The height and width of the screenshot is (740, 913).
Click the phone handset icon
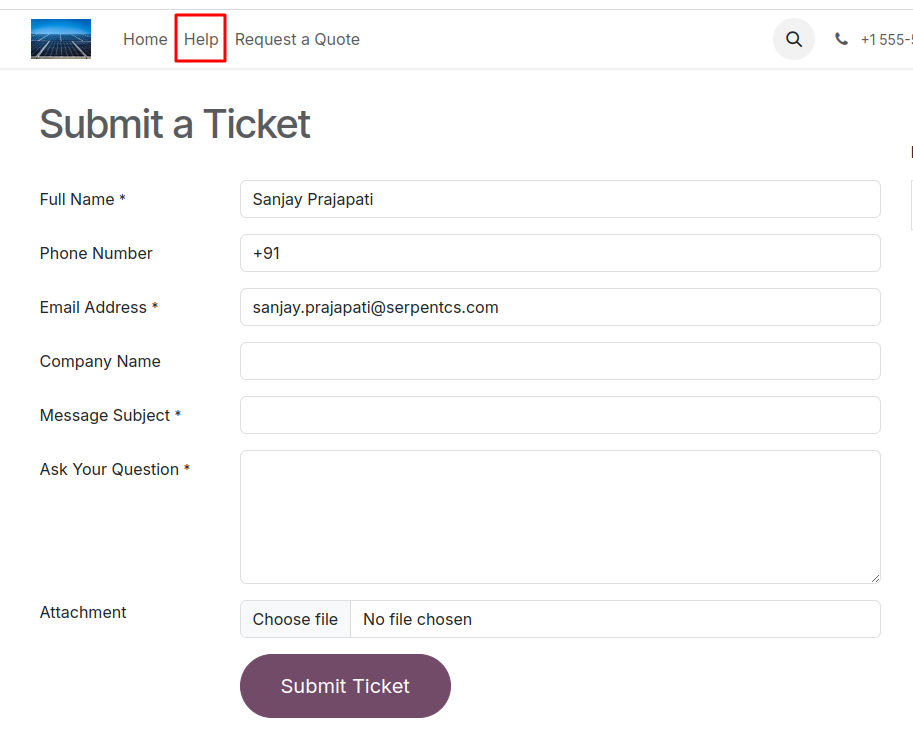pos(841,39)
